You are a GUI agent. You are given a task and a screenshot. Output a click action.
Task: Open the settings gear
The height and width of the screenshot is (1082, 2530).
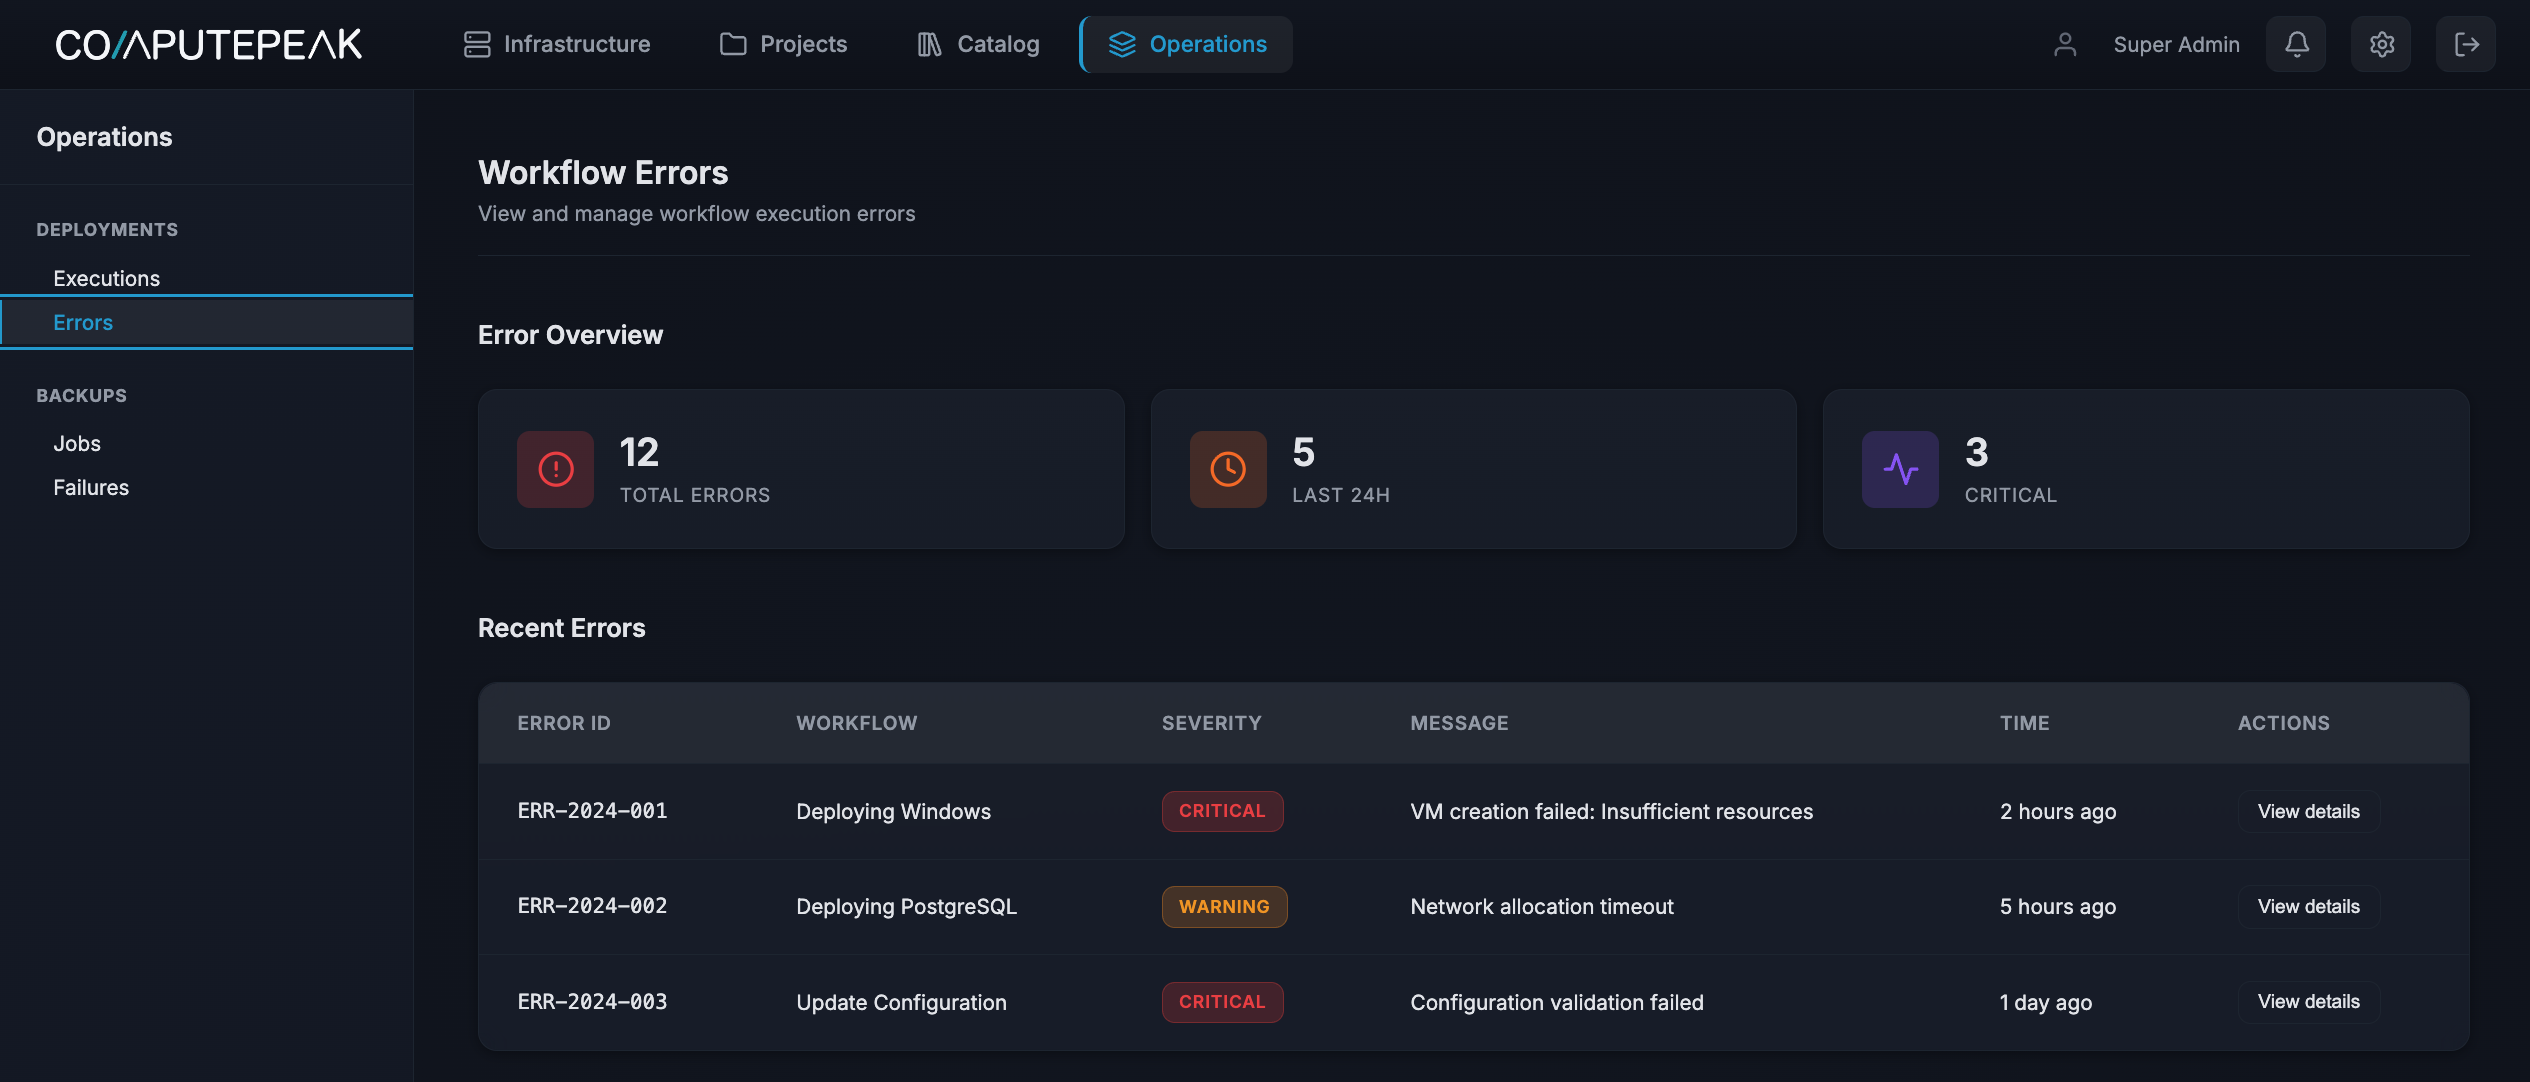point(2381,44)
